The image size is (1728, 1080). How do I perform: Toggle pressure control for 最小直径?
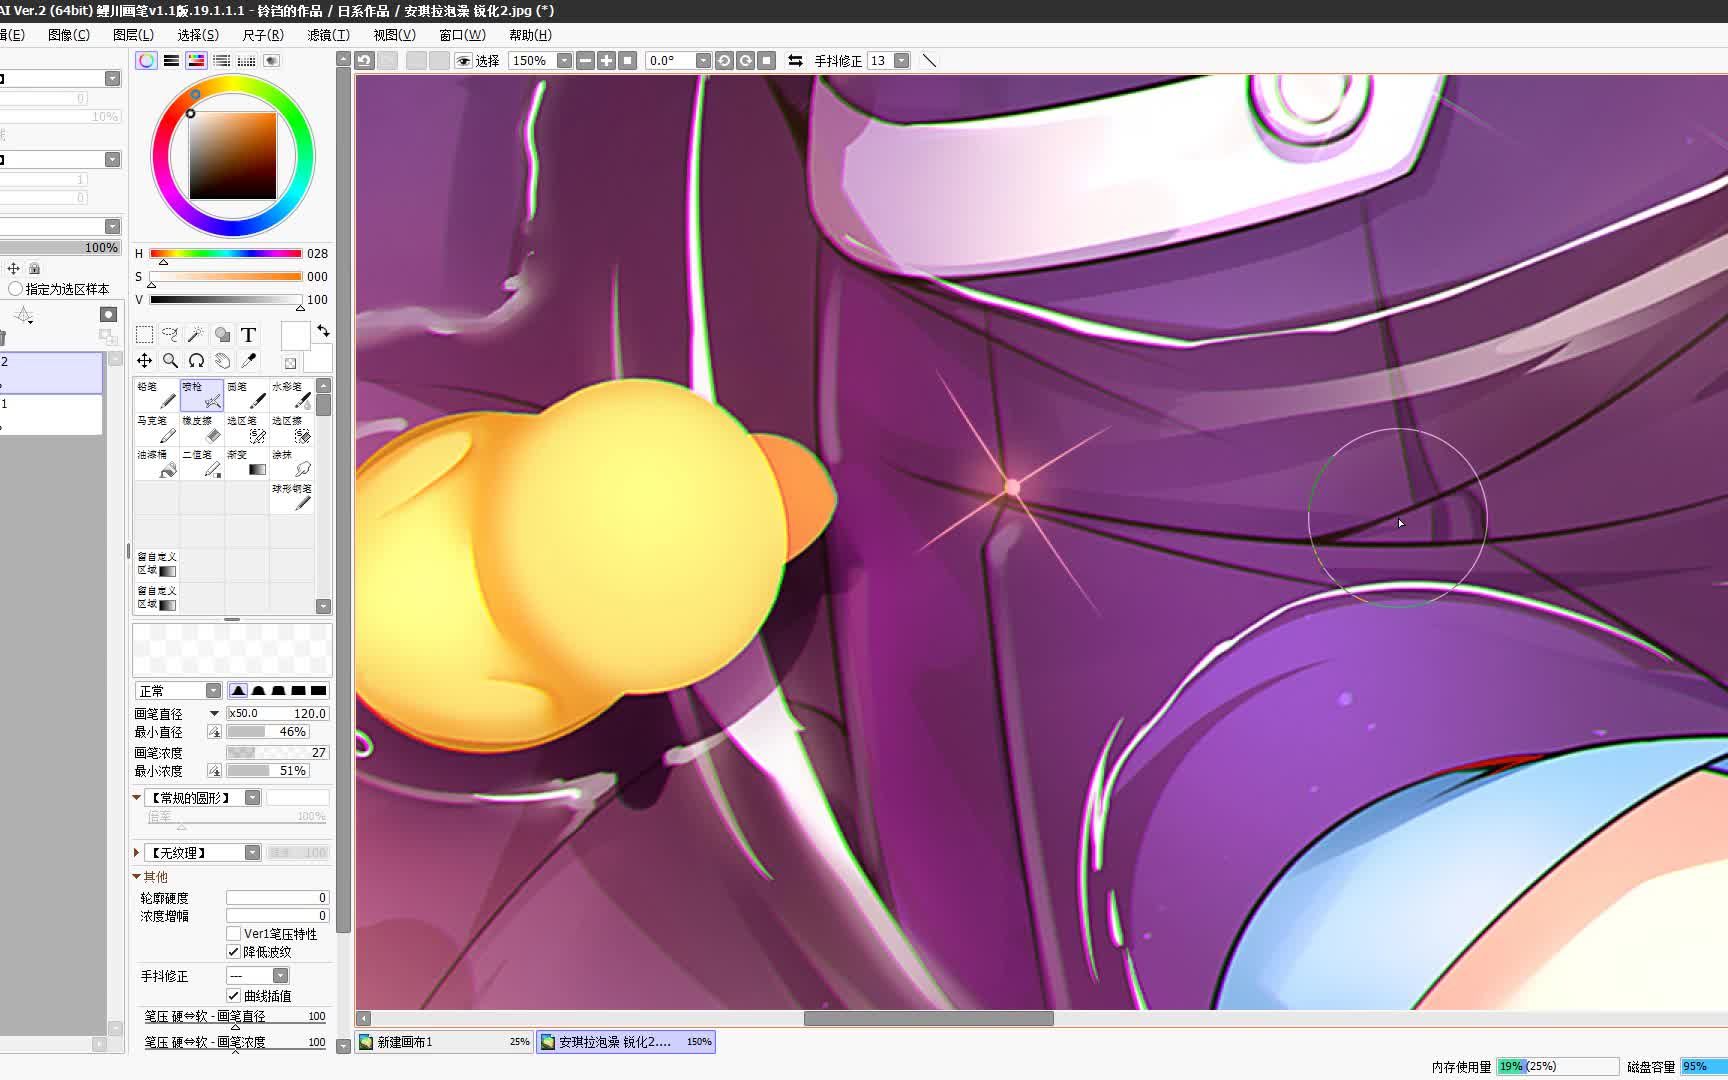coord(214,732)
